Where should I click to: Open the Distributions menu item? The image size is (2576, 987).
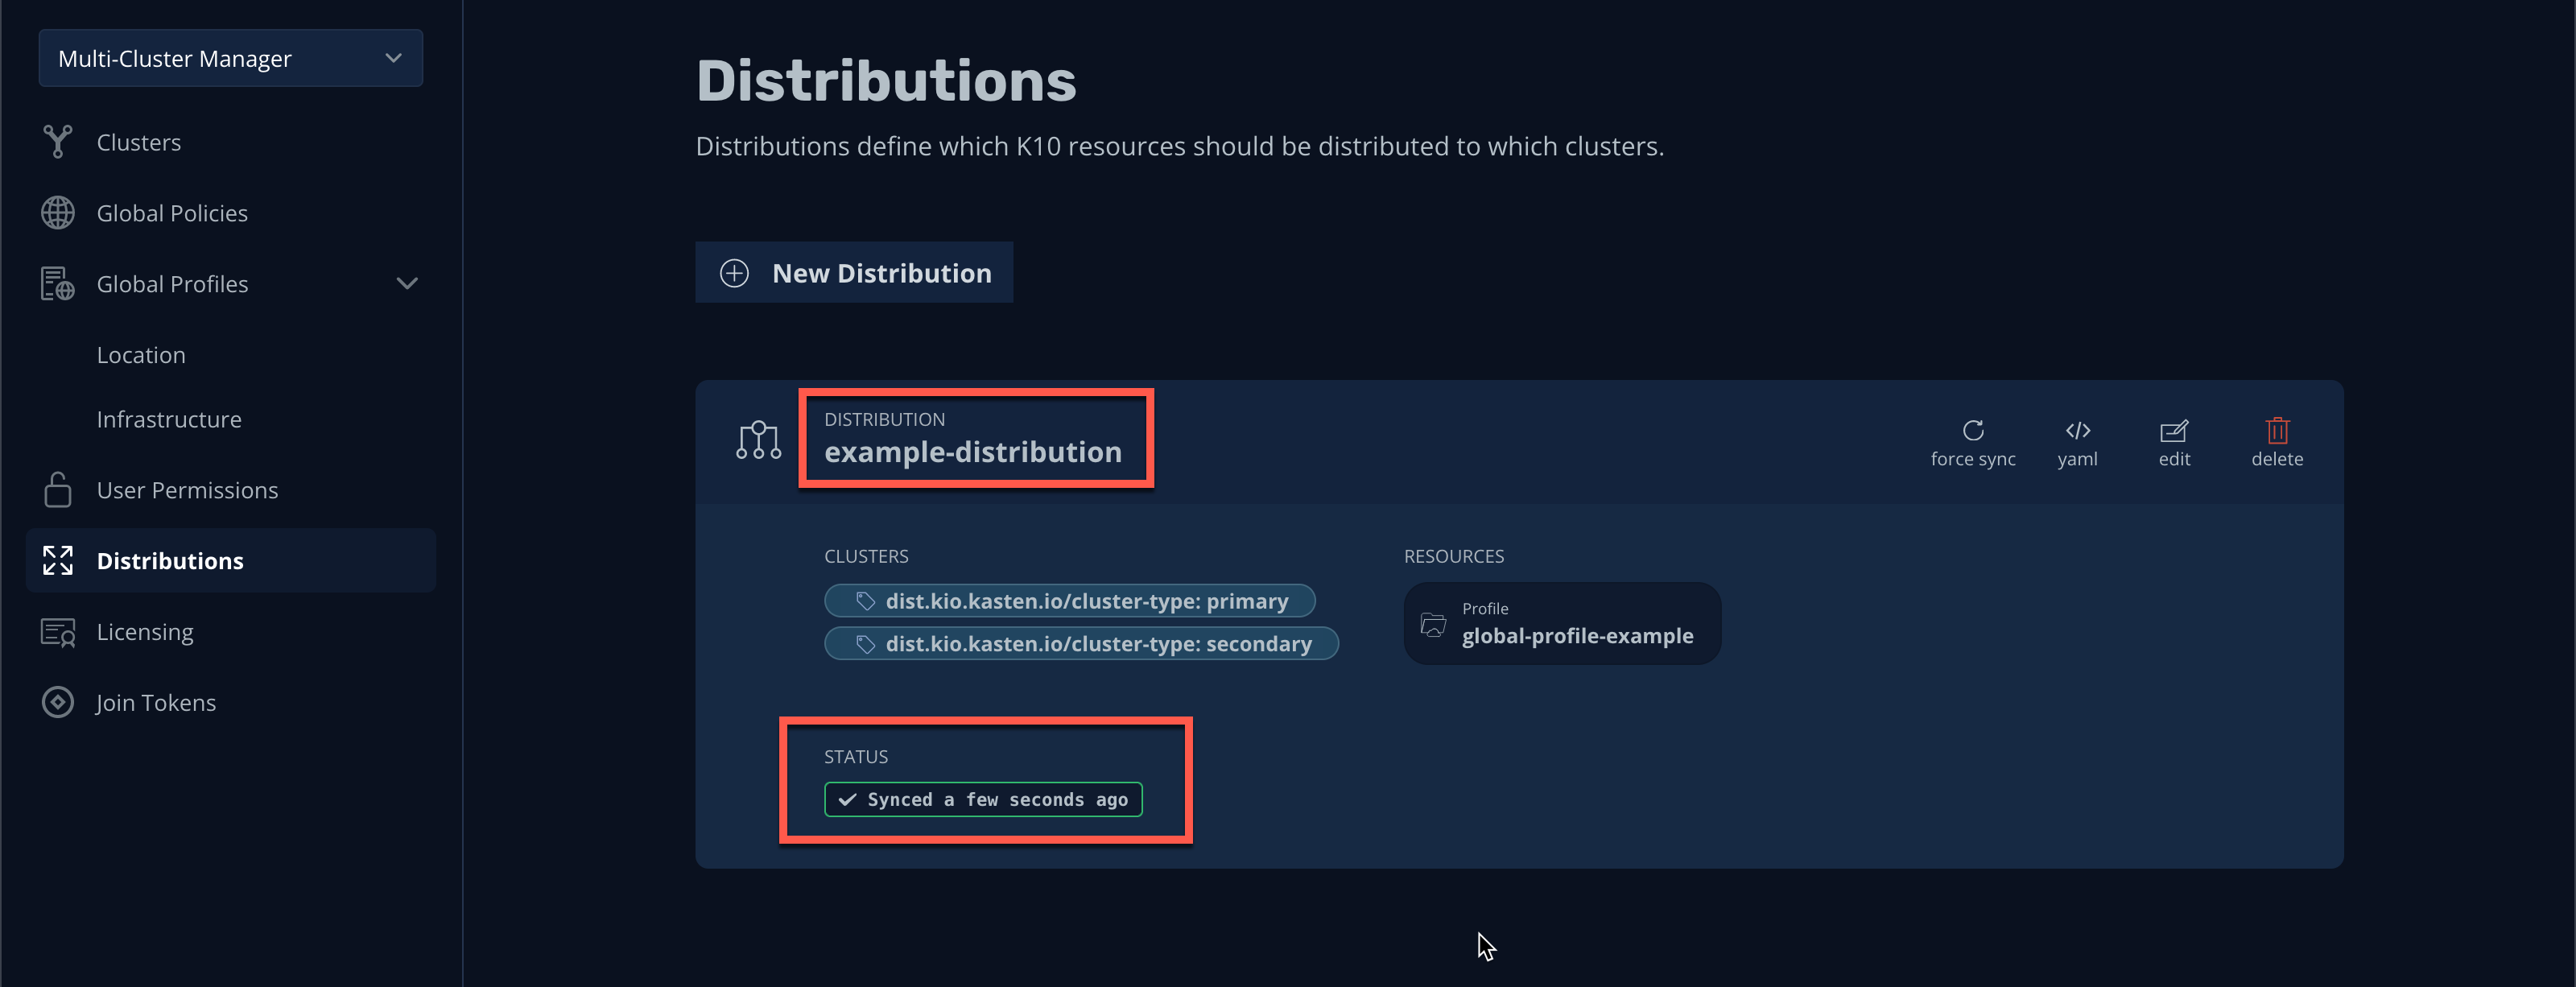pos(231,560)
